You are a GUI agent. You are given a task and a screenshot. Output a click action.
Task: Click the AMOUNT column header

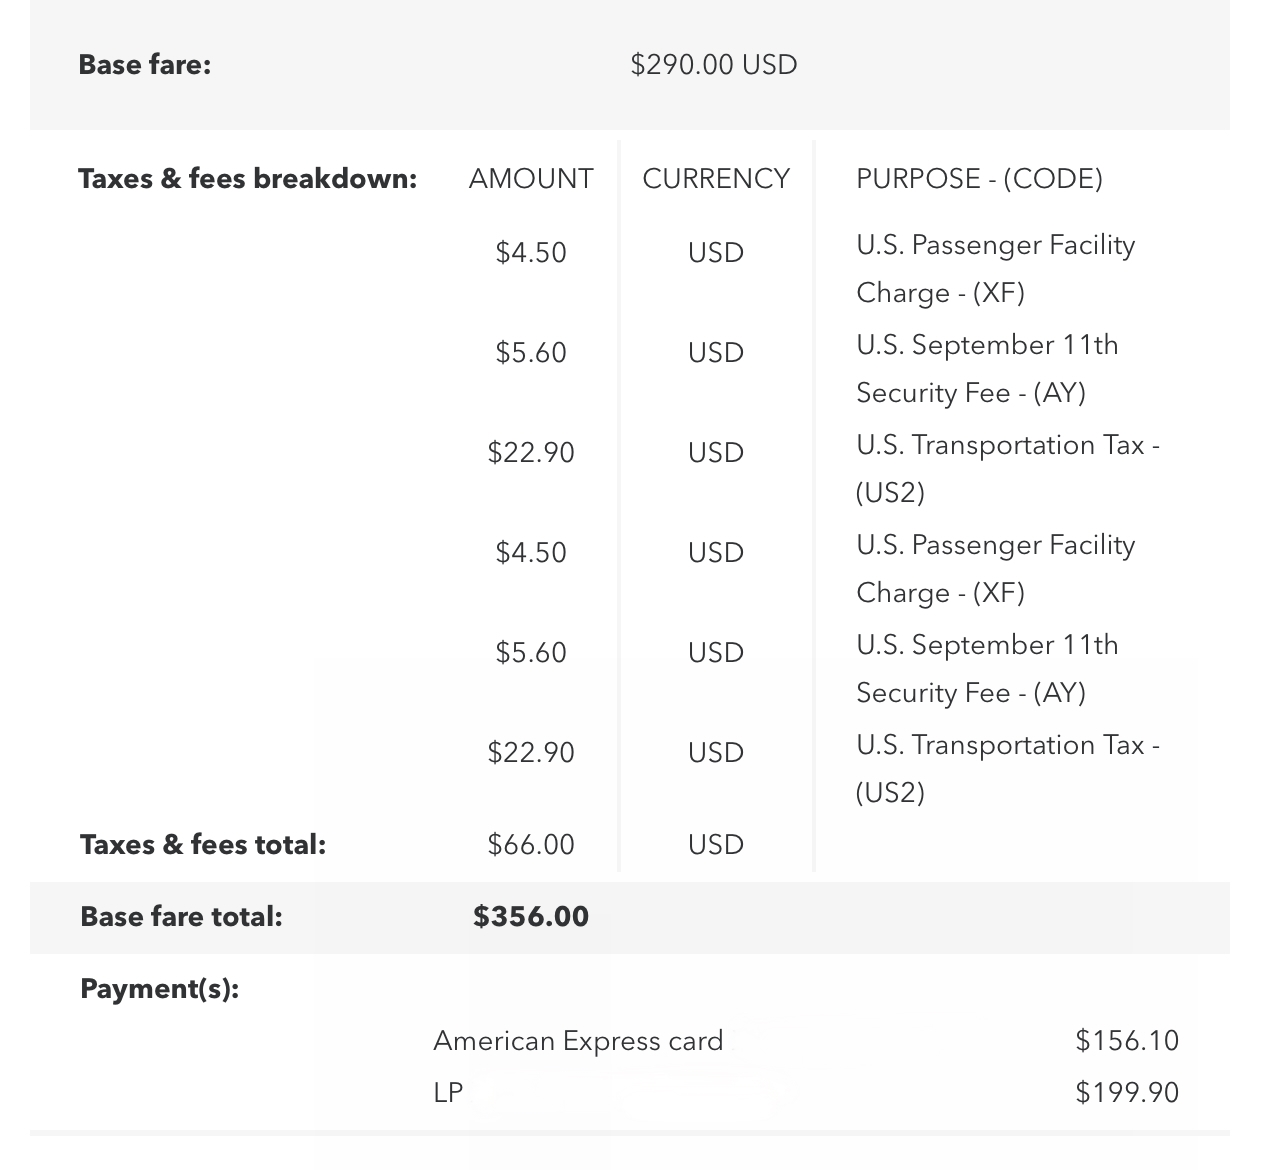coord(531,179)
